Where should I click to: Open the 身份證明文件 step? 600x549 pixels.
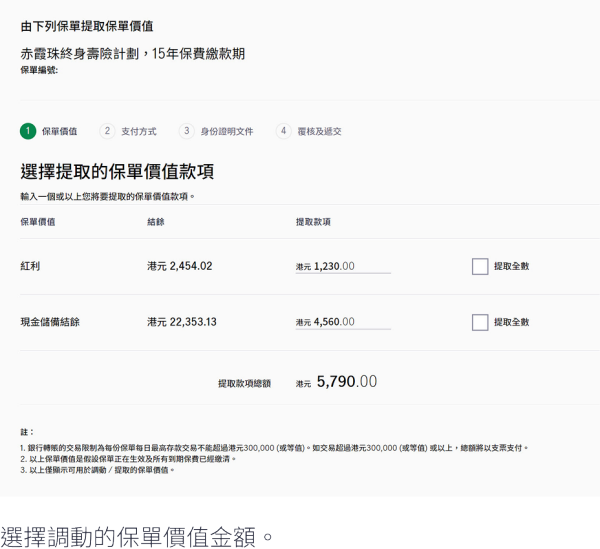[227, 131]
